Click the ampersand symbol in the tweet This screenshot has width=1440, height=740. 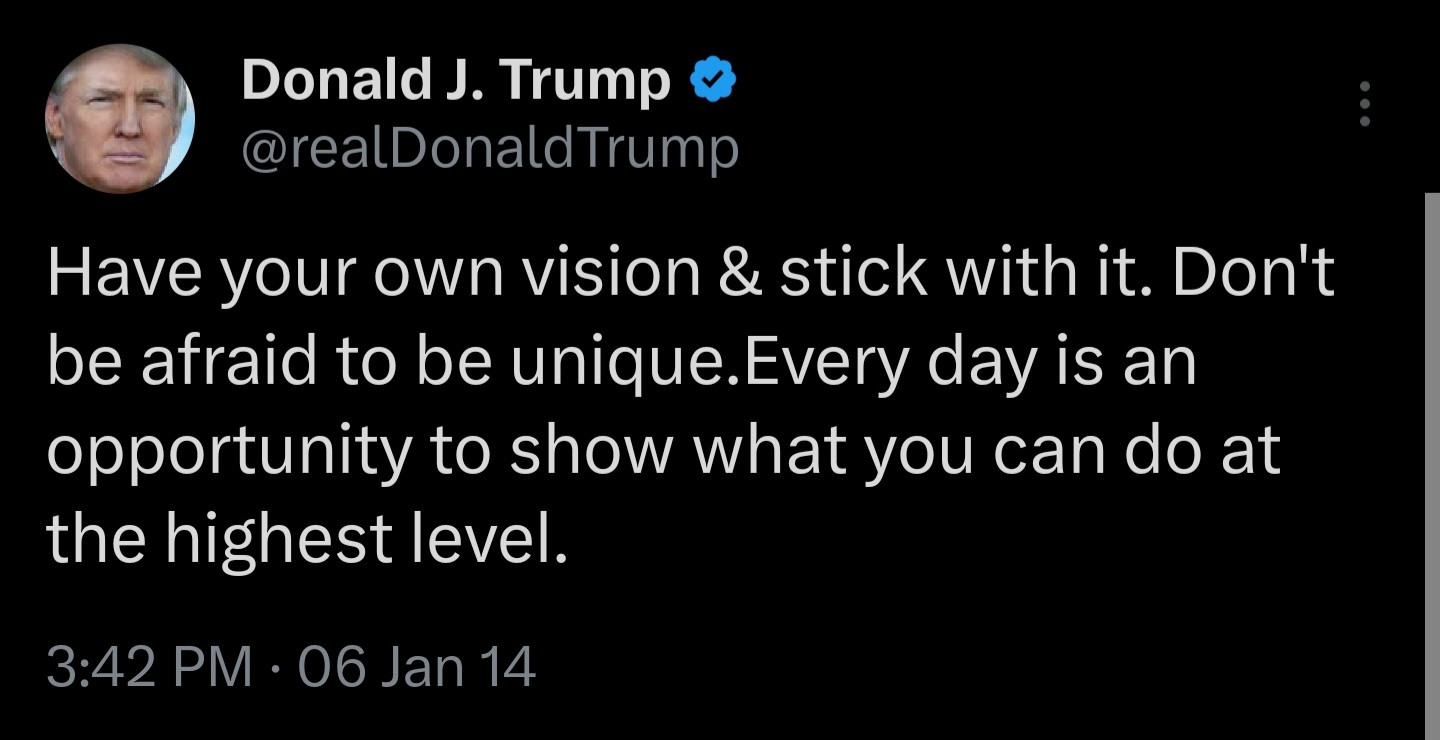point(740,275)
